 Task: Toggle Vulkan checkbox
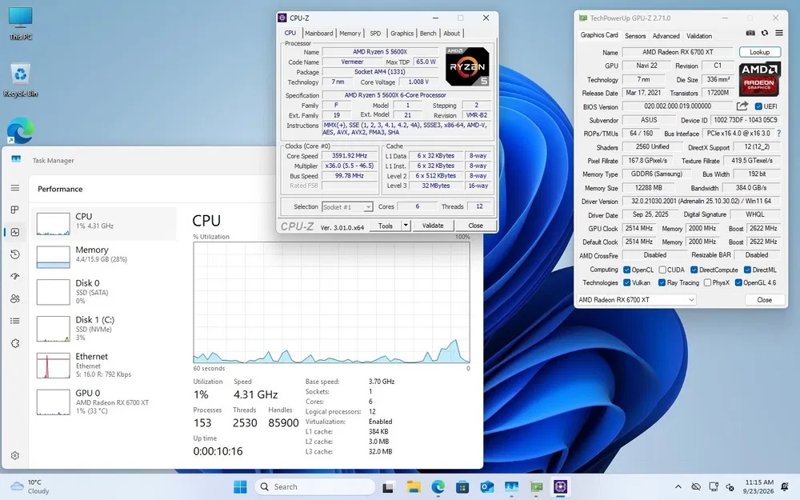(x=627, y=282)
